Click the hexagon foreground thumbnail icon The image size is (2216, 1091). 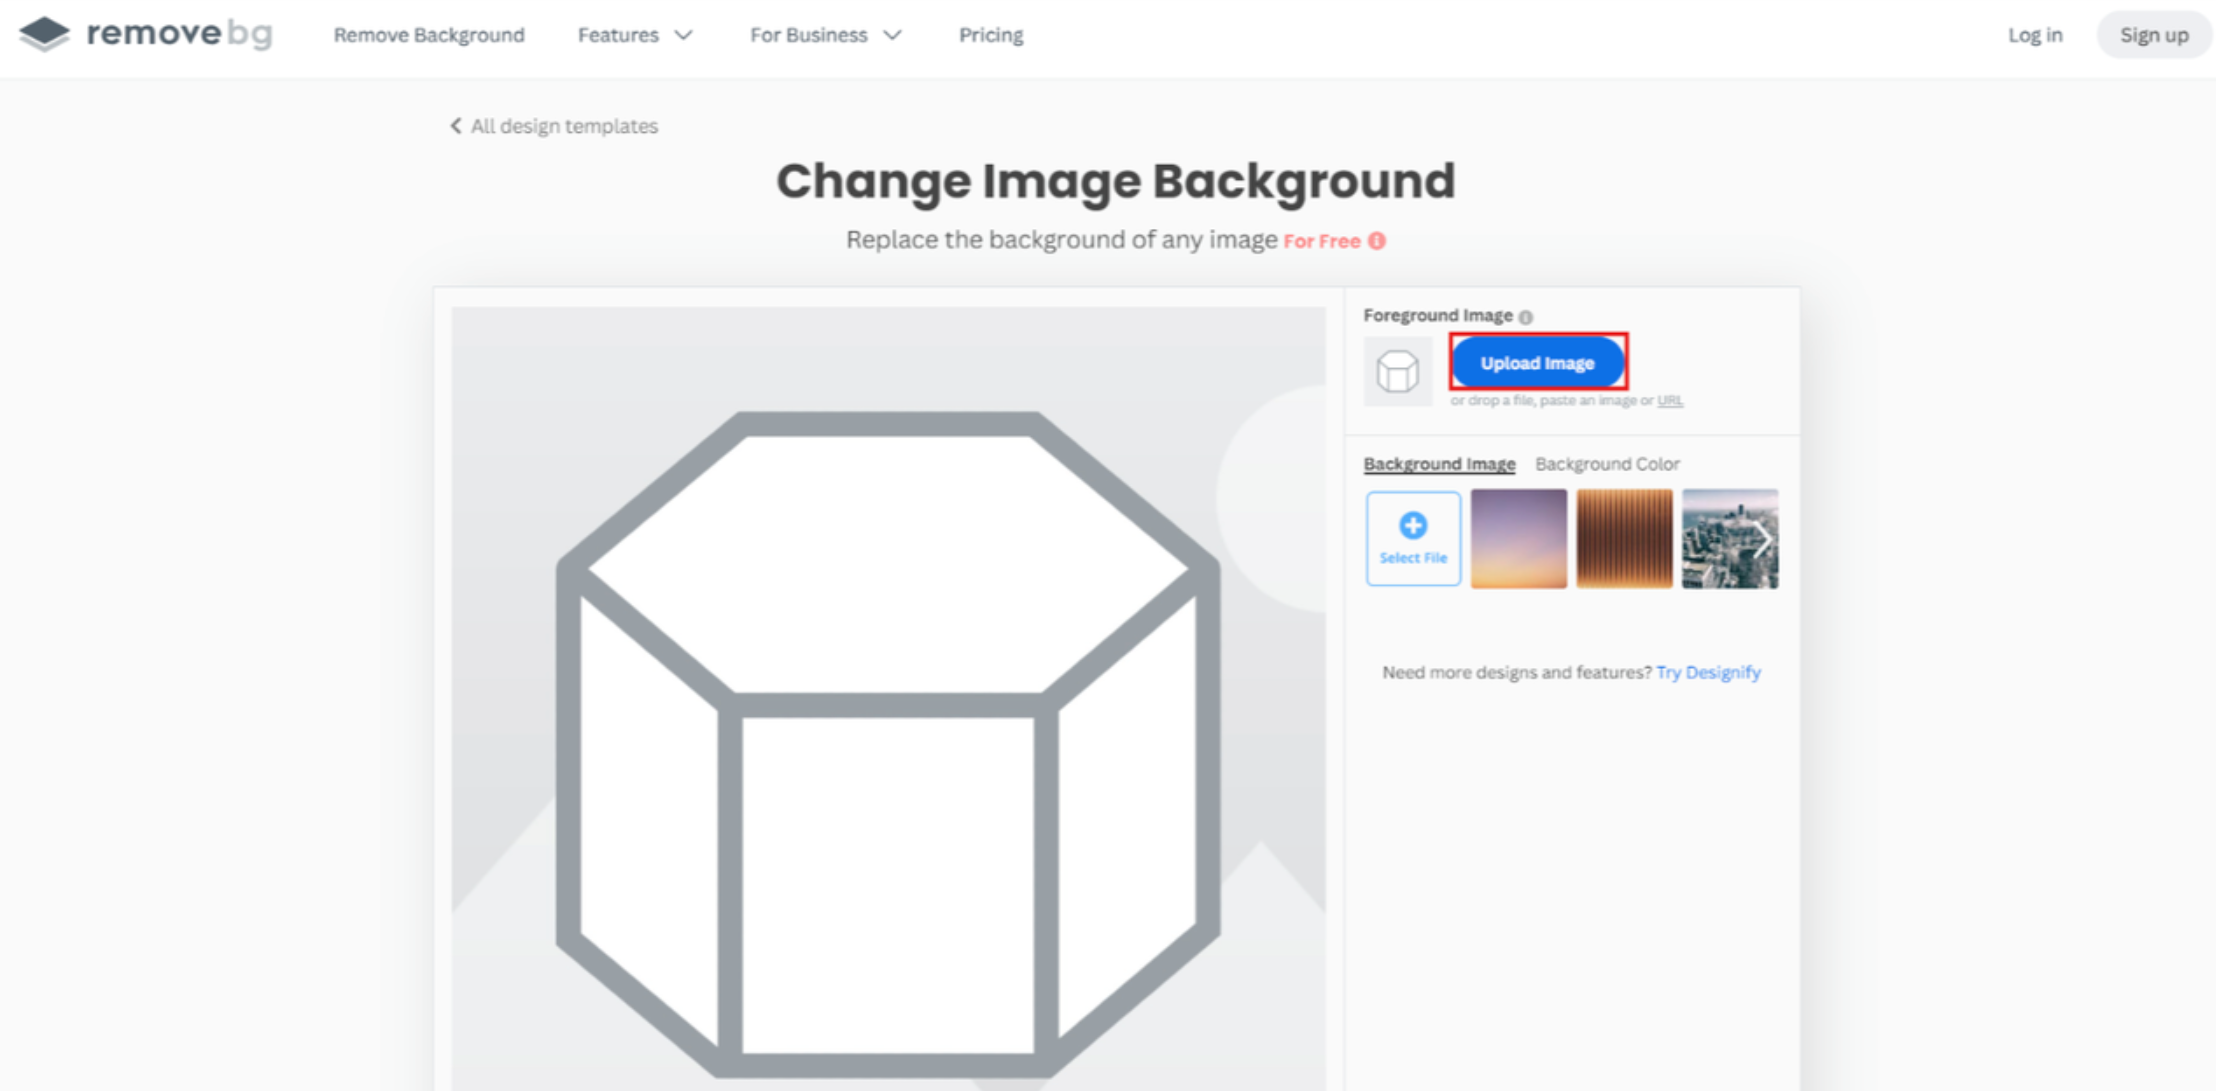pos(1397,371)
